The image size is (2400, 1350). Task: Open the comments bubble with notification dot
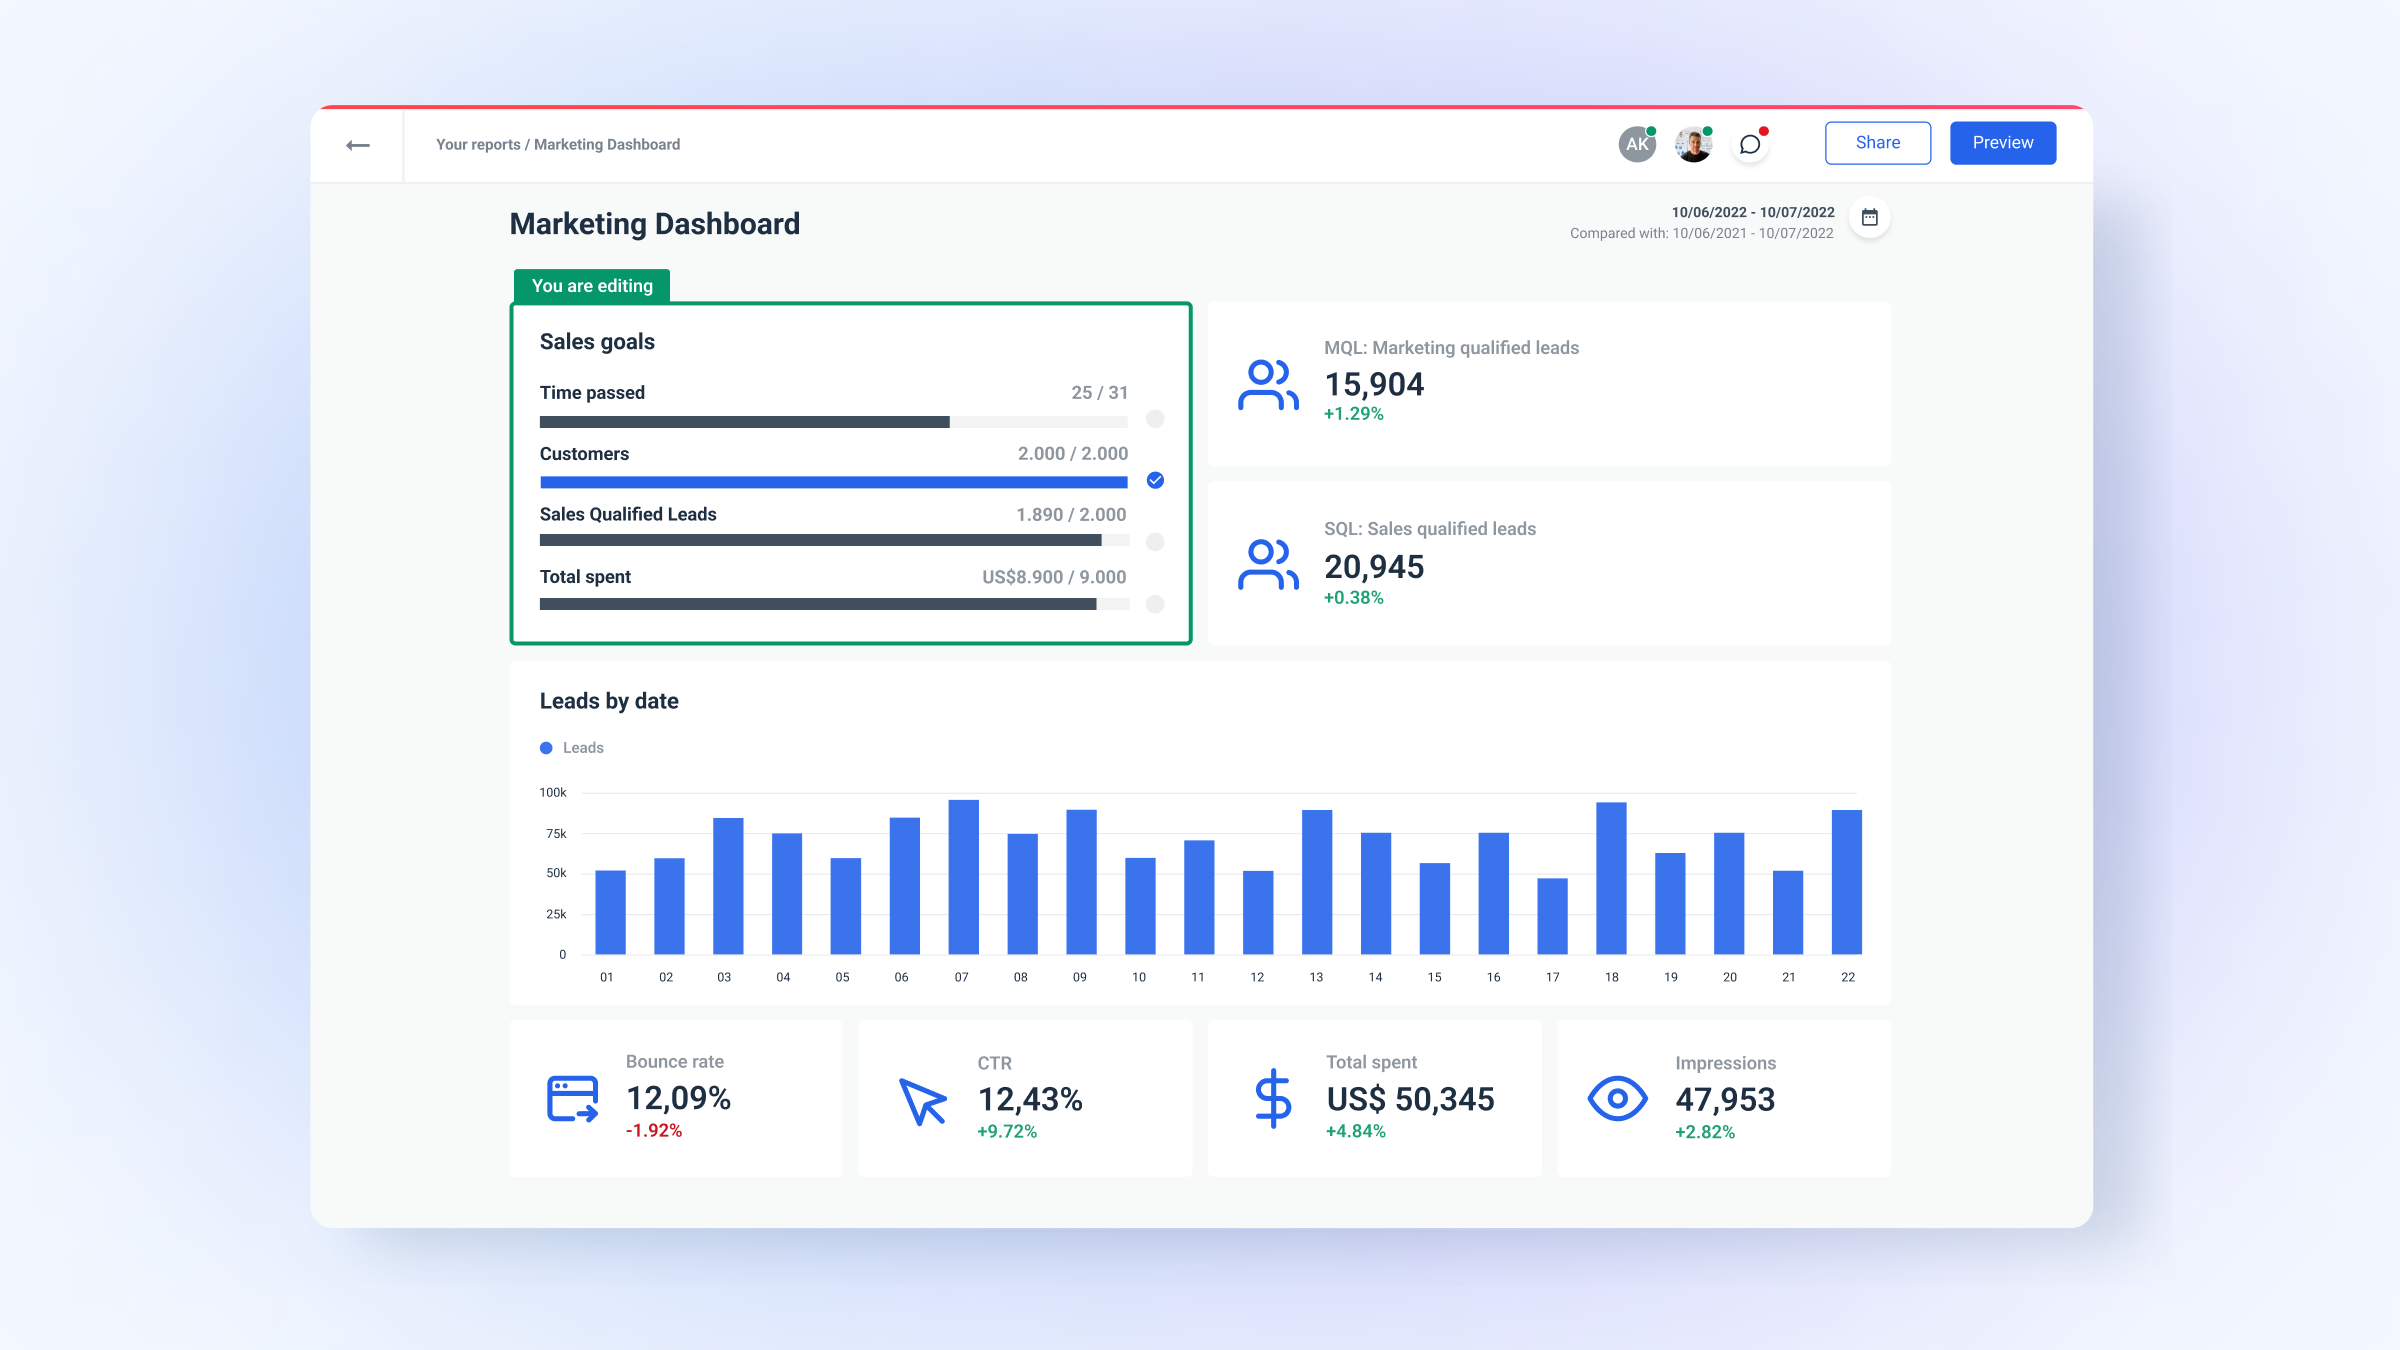point(1750,144)
